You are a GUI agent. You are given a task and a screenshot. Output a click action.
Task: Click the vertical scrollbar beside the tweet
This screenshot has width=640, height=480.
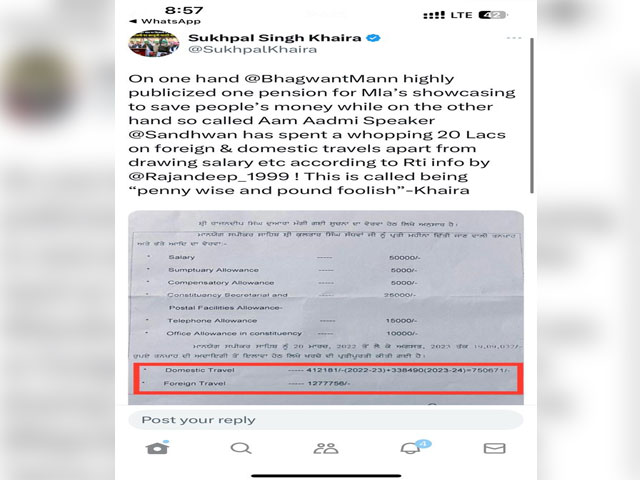(x=531, y=116)
